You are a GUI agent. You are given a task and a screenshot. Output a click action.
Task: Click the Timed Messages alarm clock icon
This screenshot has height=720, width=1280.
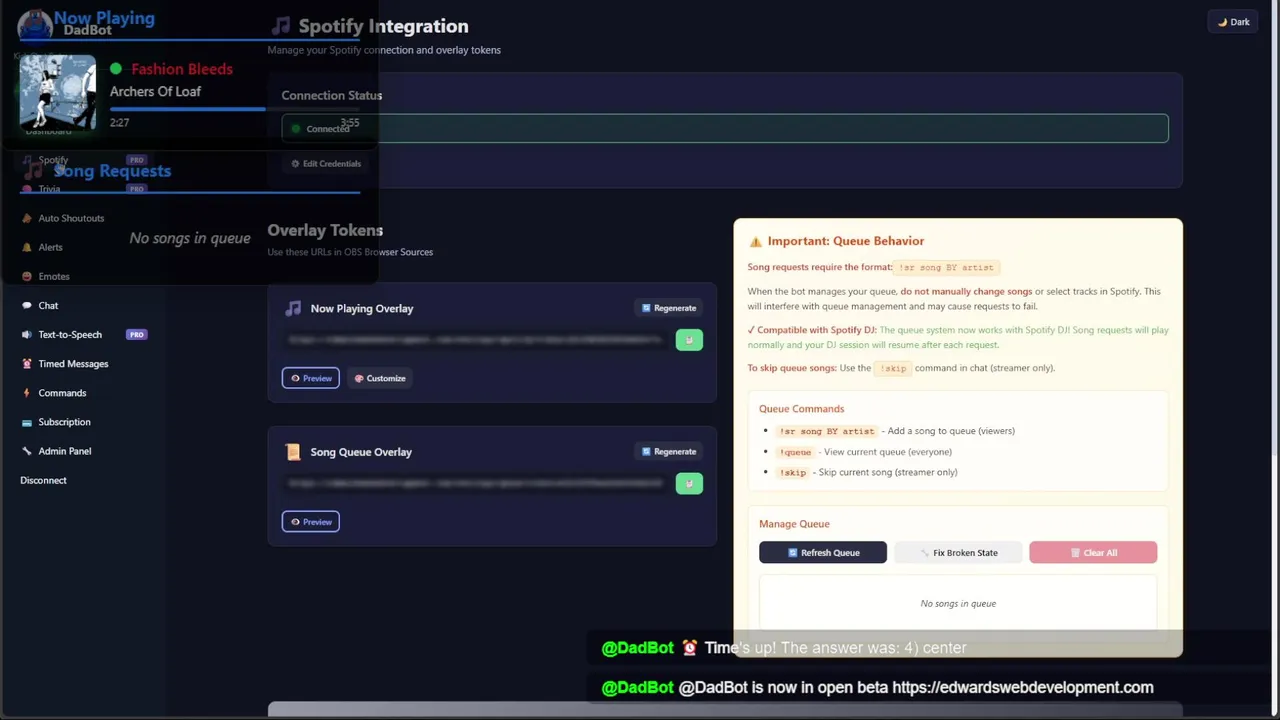27,363
